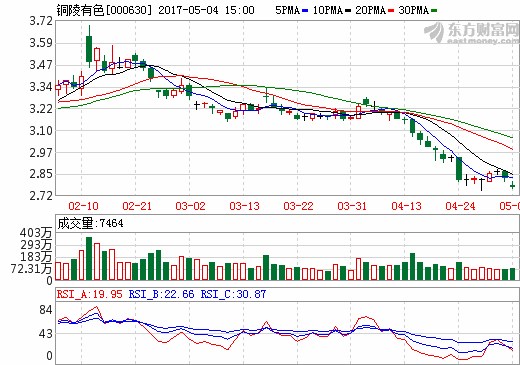Click the 3.10 price axis label

(x=41, y=130)
